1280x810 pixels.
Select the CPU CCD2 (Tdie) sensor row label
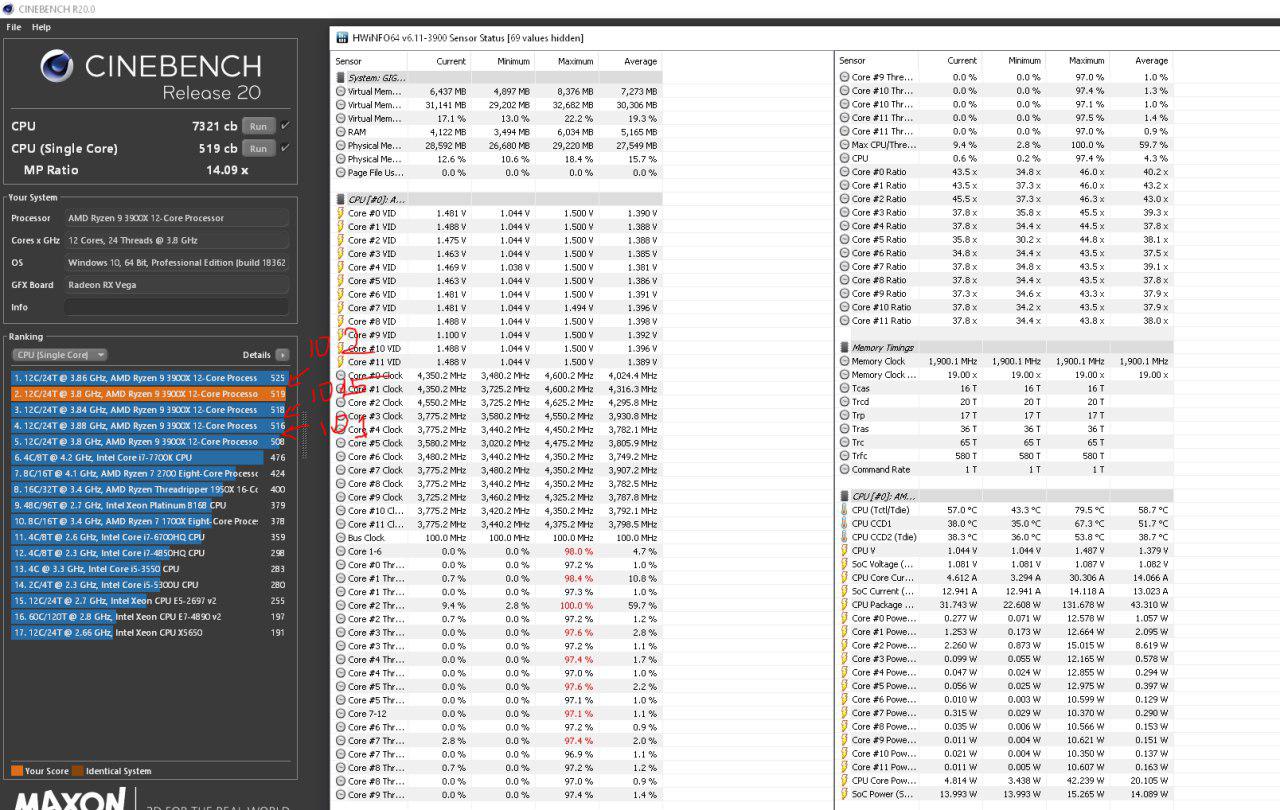click(x=884, y=537)
